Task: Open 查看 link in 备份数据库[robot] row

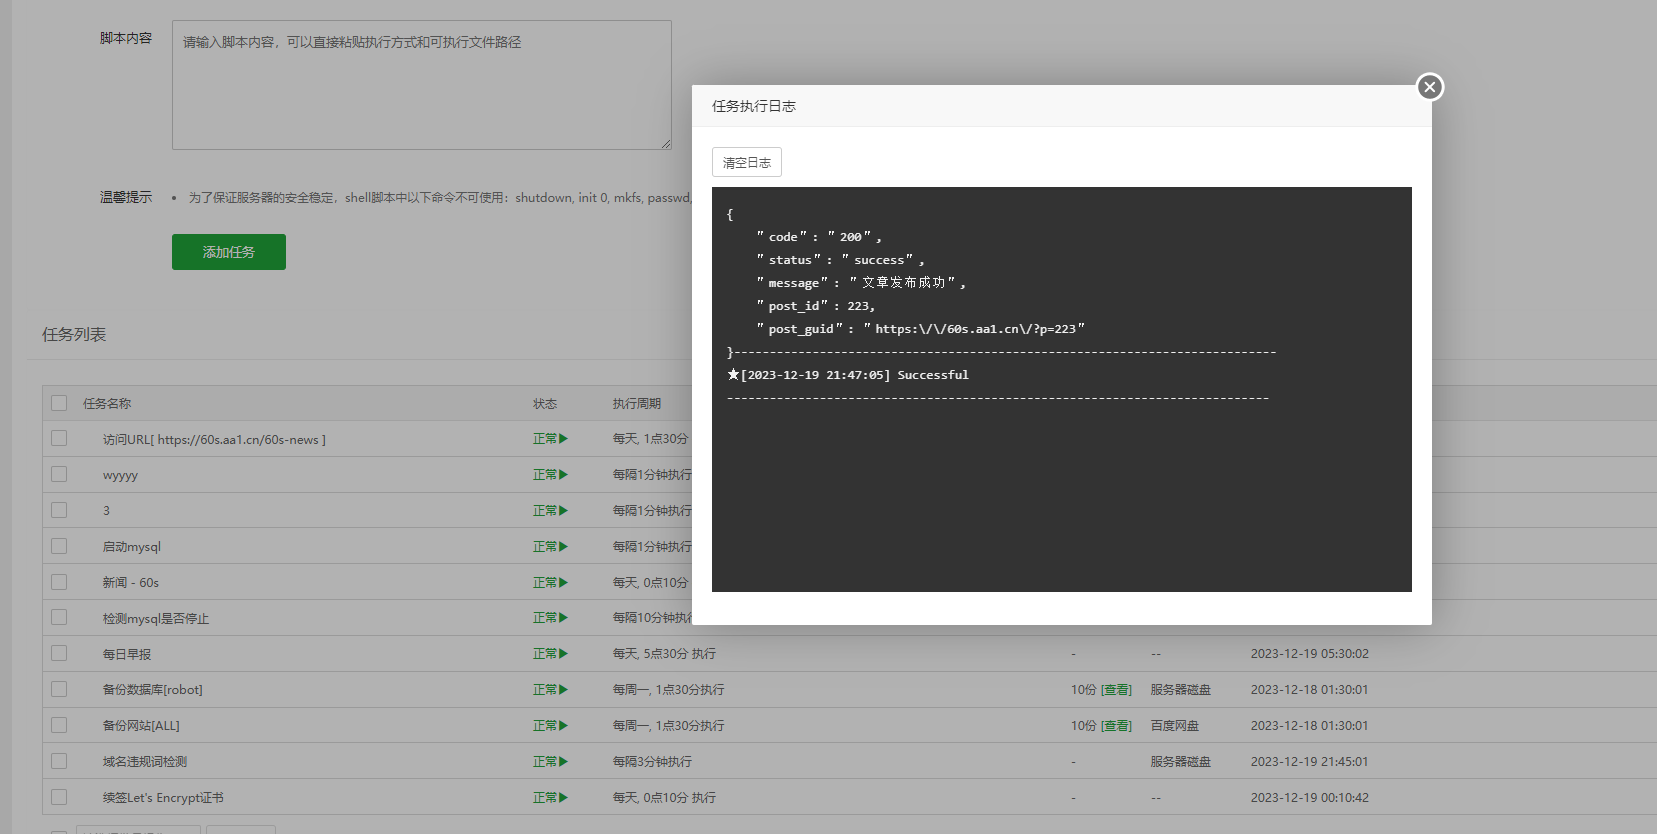Action: tap(1116, 690)
